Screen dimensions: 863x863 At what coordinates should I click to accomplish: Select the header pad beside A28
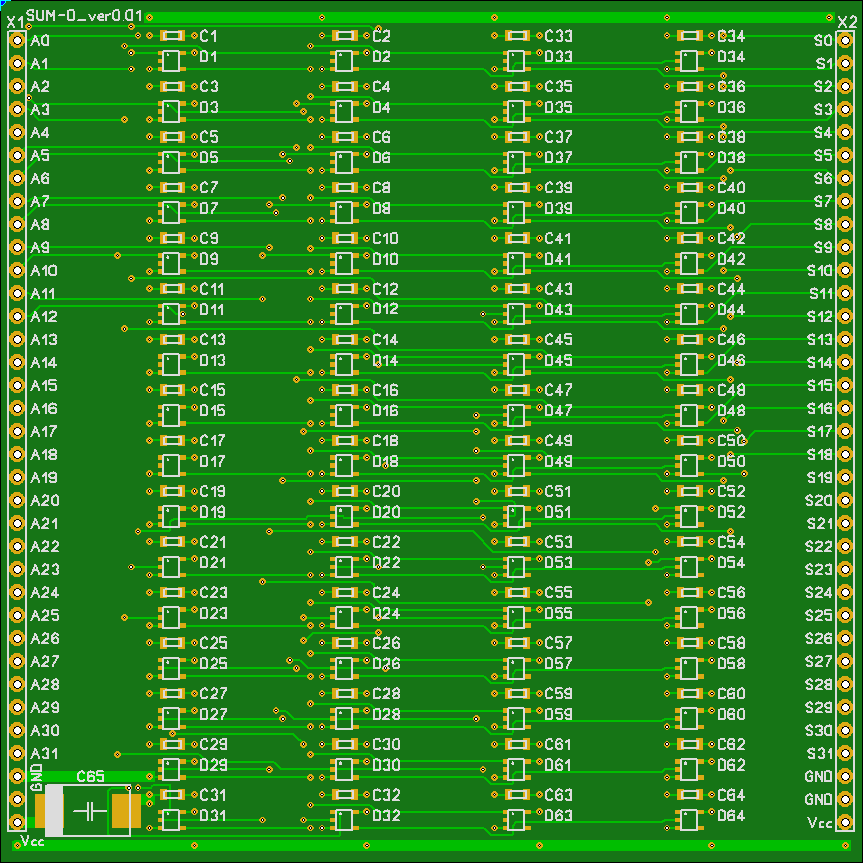coord(17,685)
